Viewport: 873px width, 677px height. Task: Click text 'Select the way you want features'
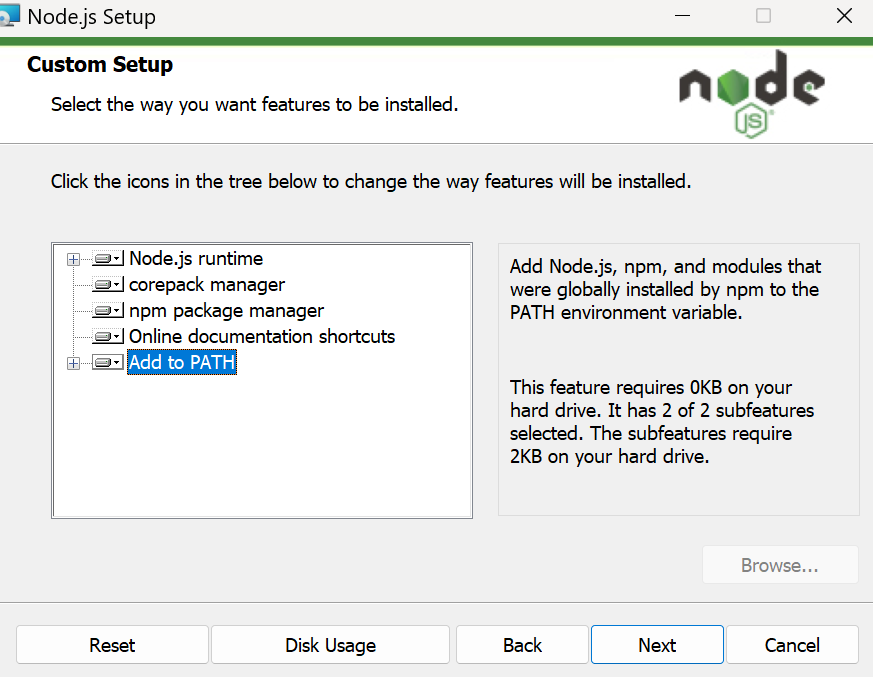click(x=254, y=105)
